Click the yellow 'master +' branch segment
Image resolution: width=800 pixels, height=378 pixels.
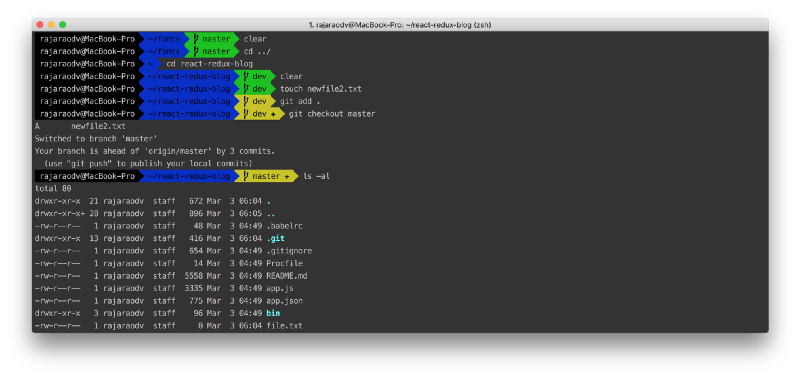(266, 176)
